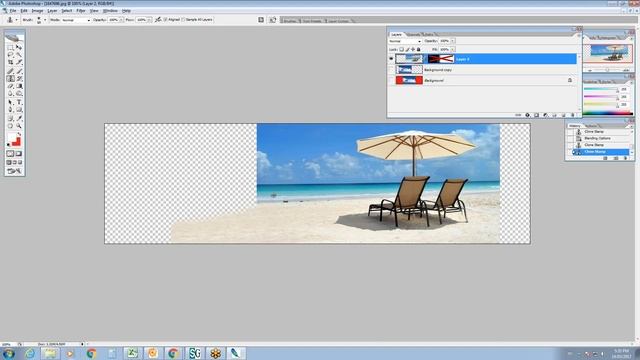
Task: Select the Blur tool
Action: [11, 93]
